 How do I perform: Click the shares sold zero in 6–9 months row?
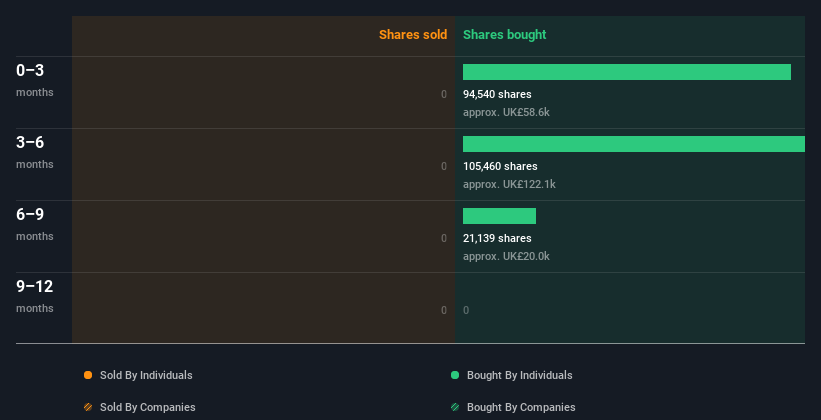coord(444,238)
